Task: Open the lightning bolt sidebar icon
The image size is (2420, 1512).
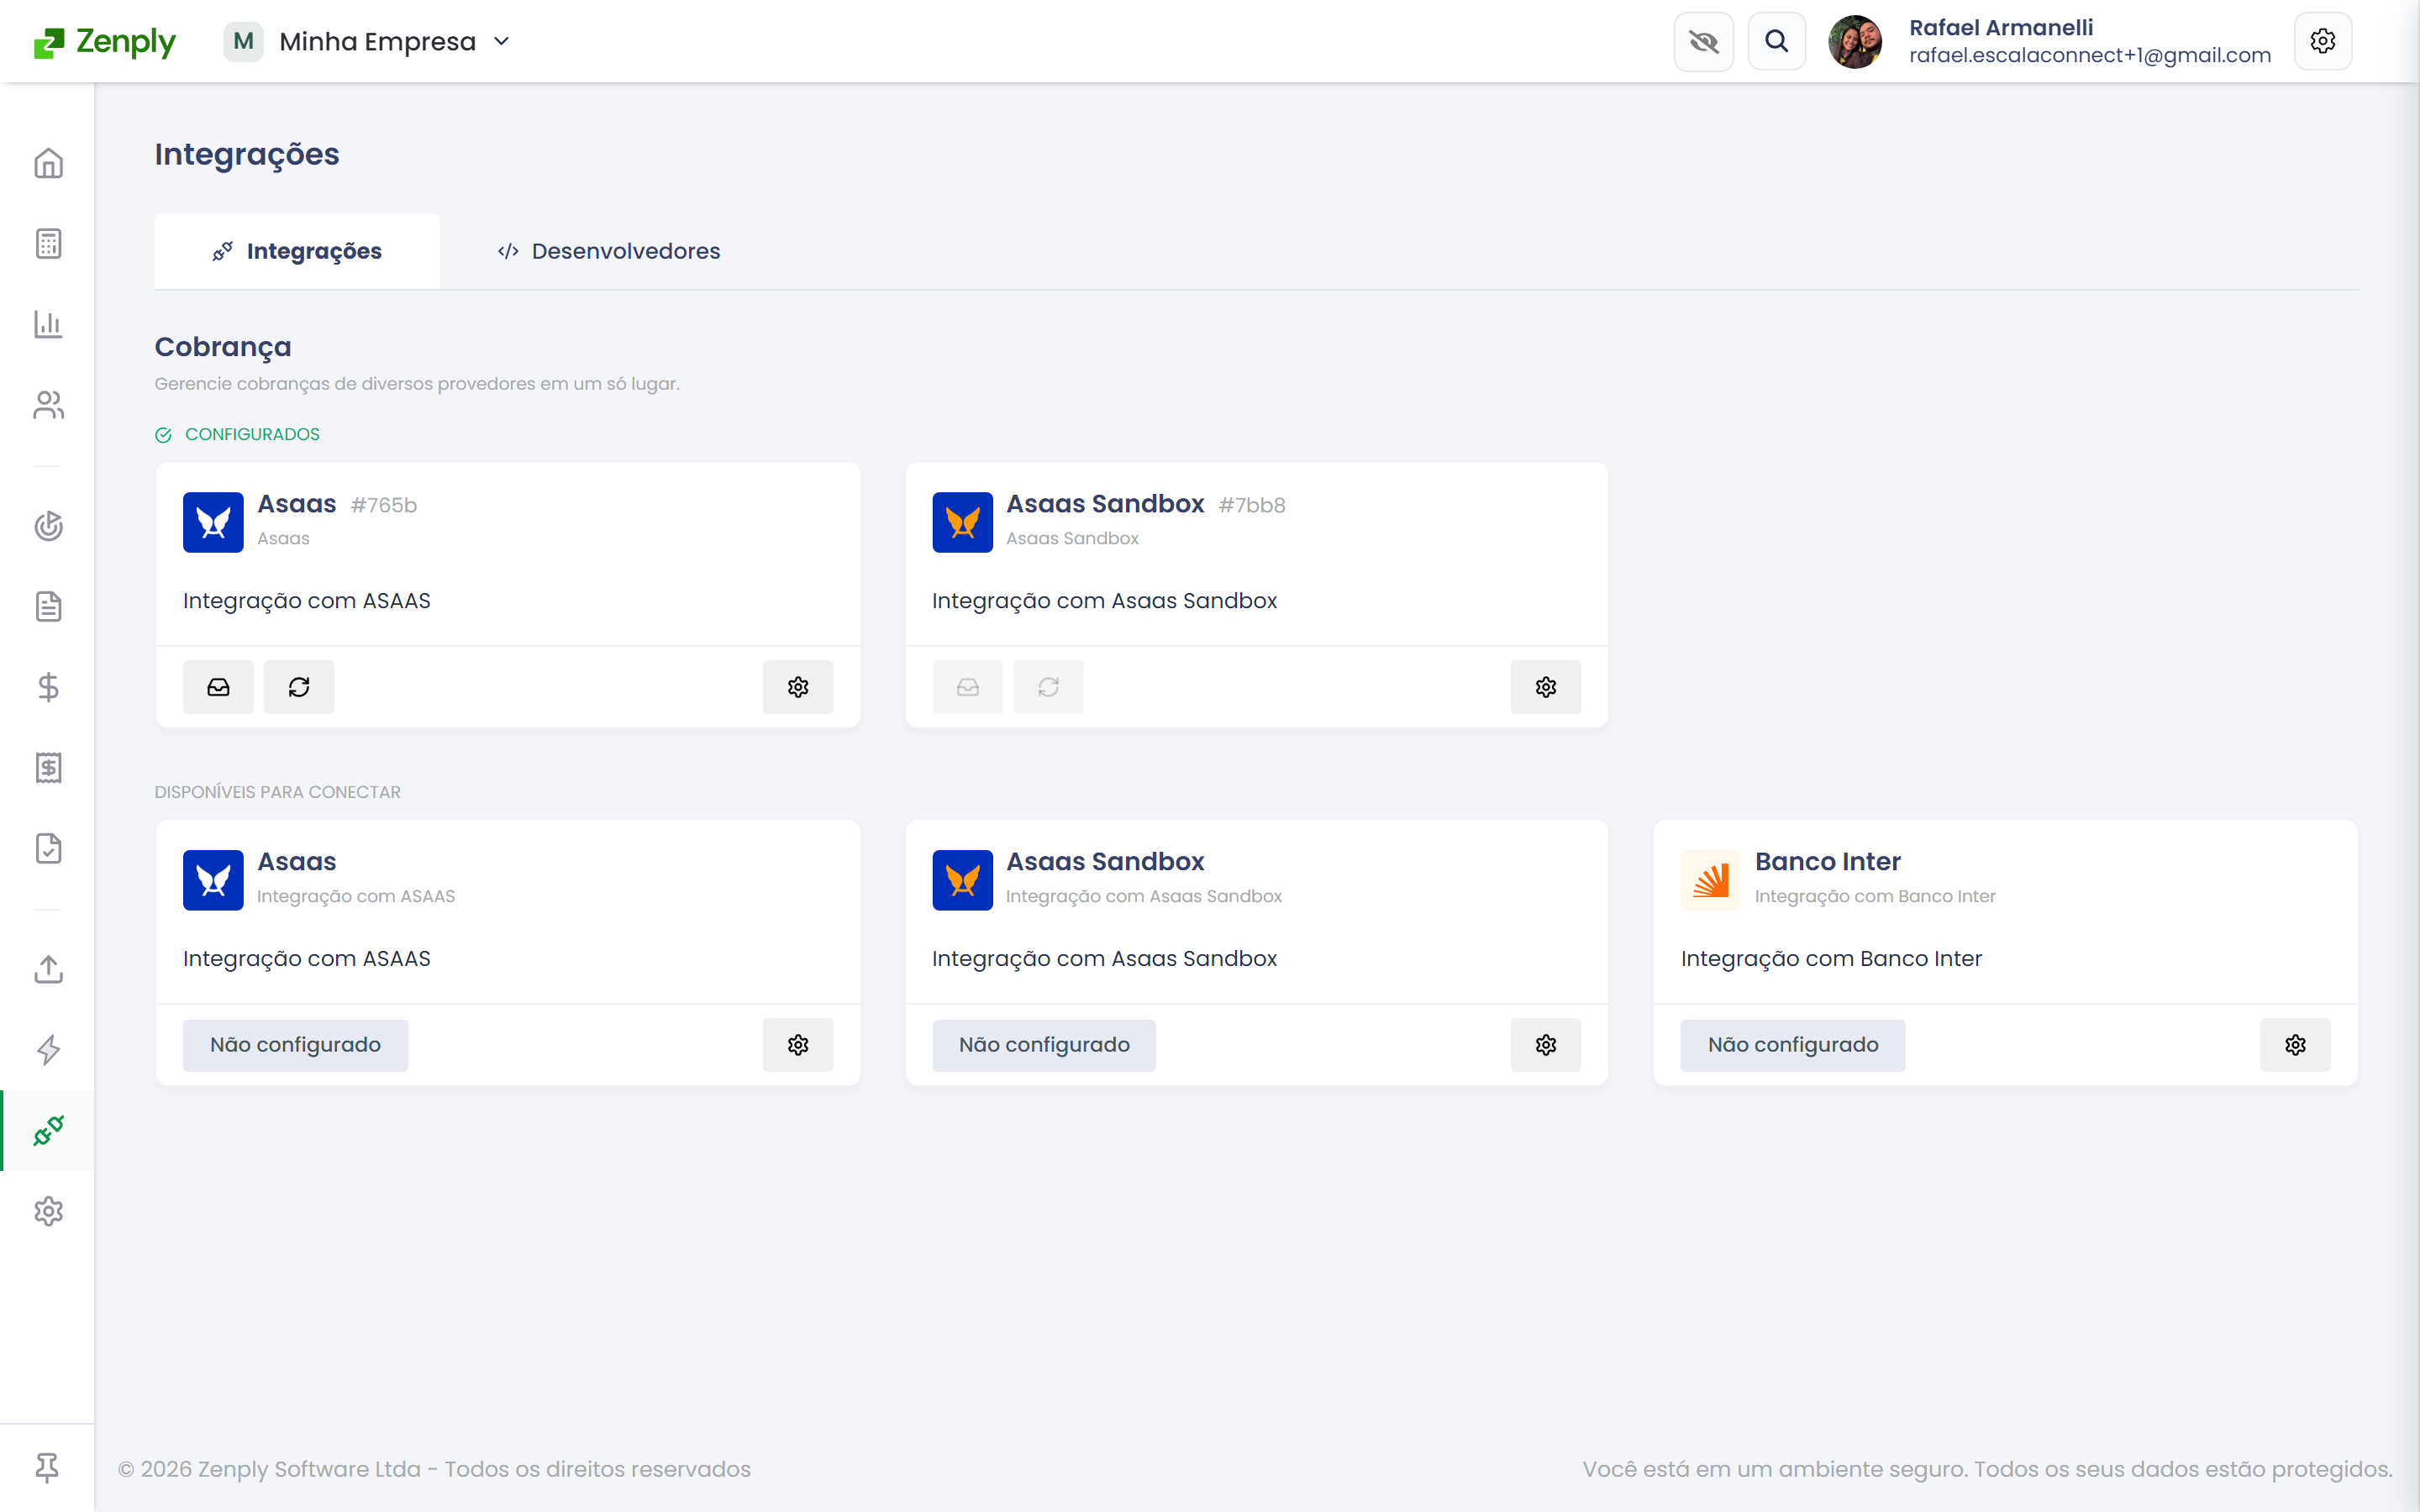Action: (48, 1050)
